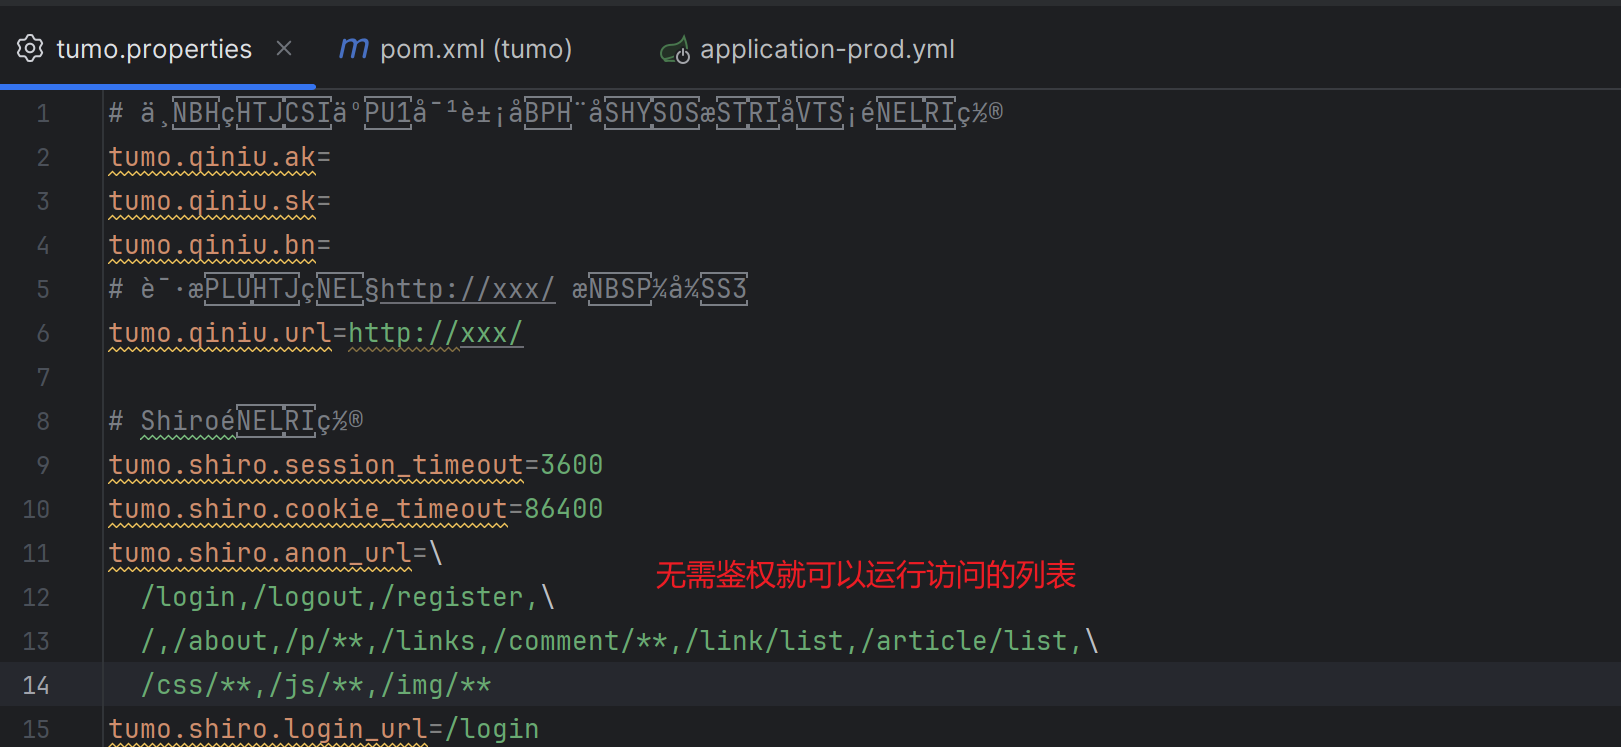Click the Maven icon on pom.xml tab
The height and width of the screenshot is (747, 1621).
pyautogui.click(x=353, y=48)
